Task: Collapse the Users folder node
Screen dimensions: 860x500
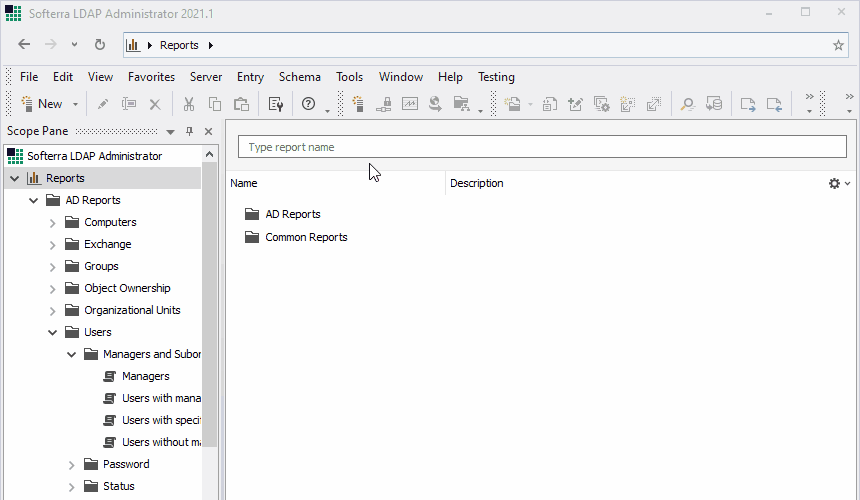Action: (53, 332)
